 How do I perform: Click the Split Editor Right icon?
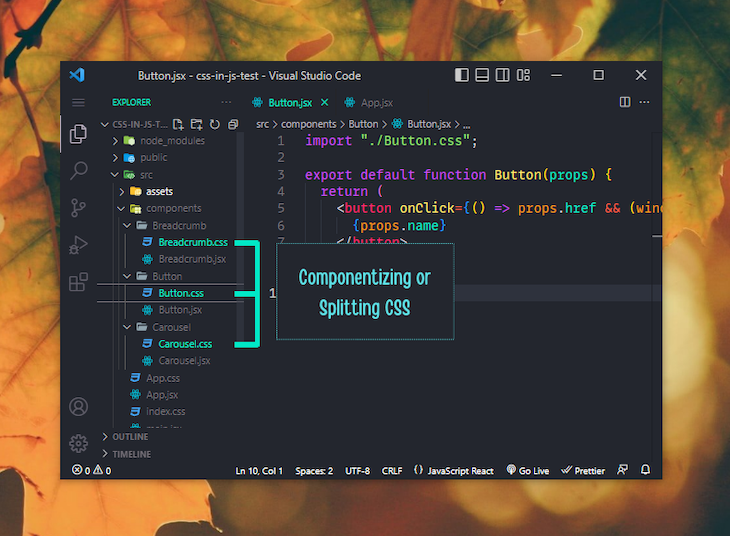pos(625,102)
